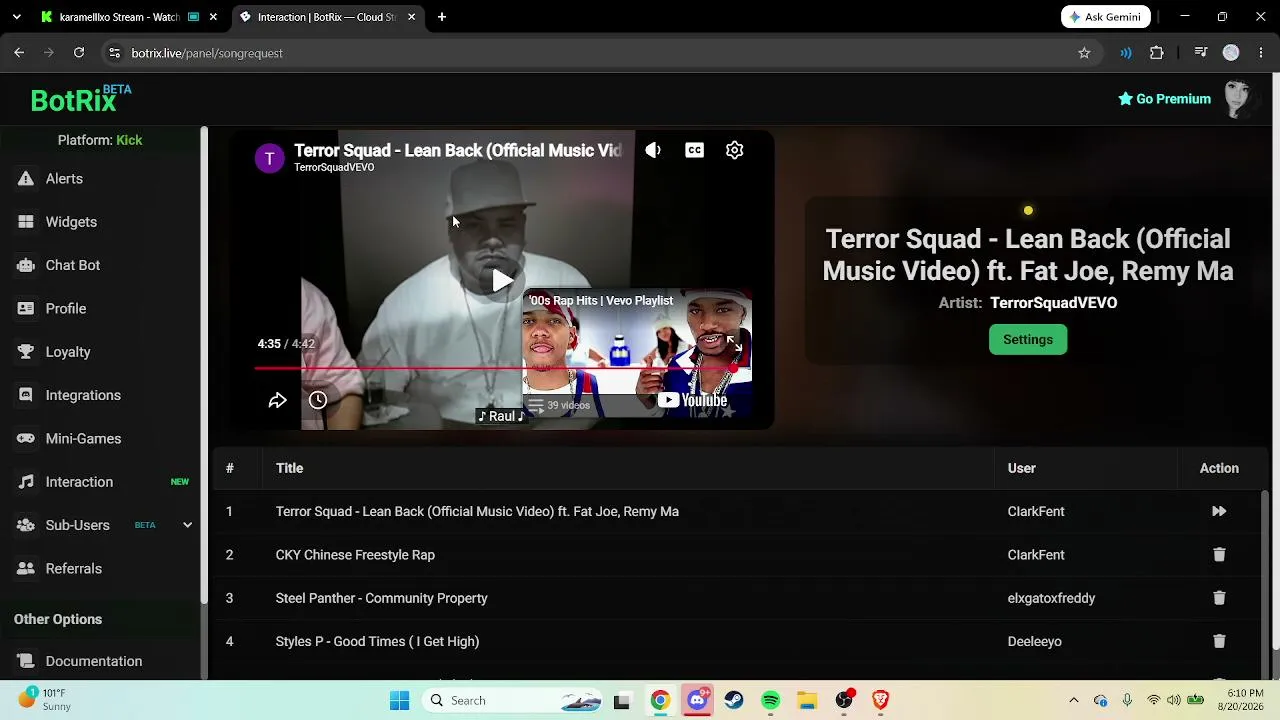
Task: Click the Interaction music note icon
Action: pyautogui.click(x=26, y=482)
